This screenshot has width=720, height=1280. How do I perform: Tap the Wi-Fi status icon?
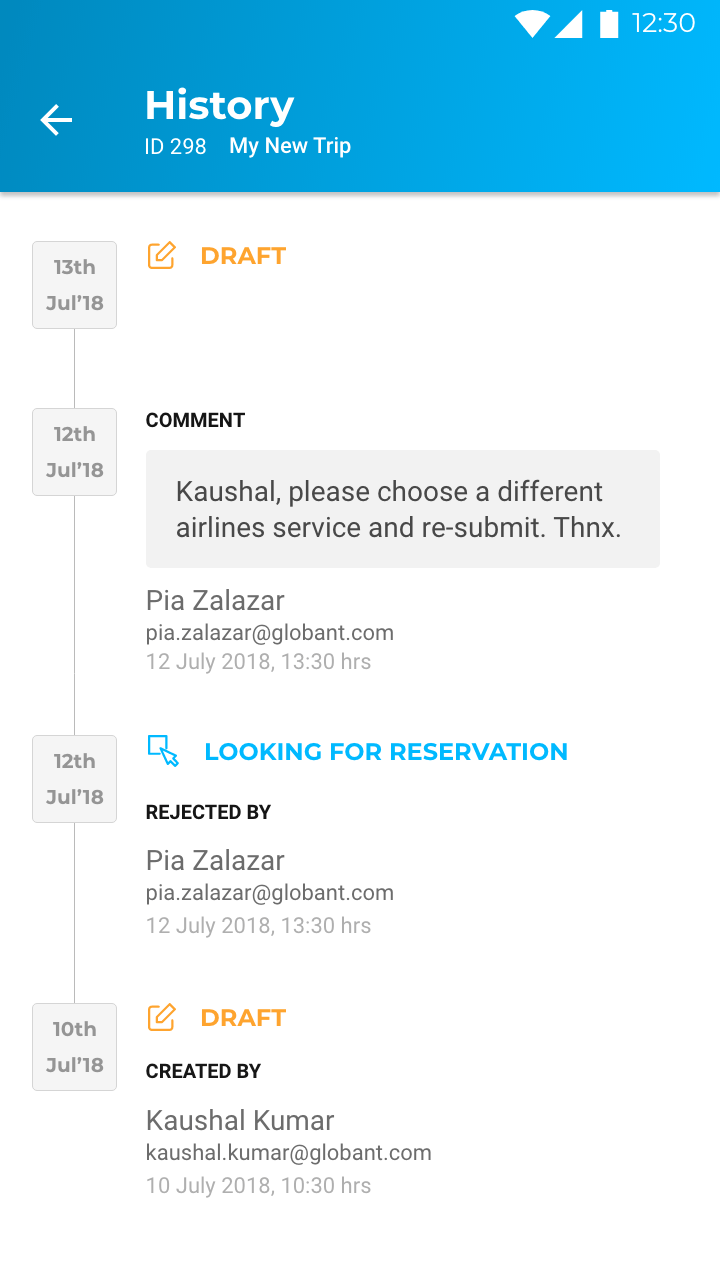point(532,24)
